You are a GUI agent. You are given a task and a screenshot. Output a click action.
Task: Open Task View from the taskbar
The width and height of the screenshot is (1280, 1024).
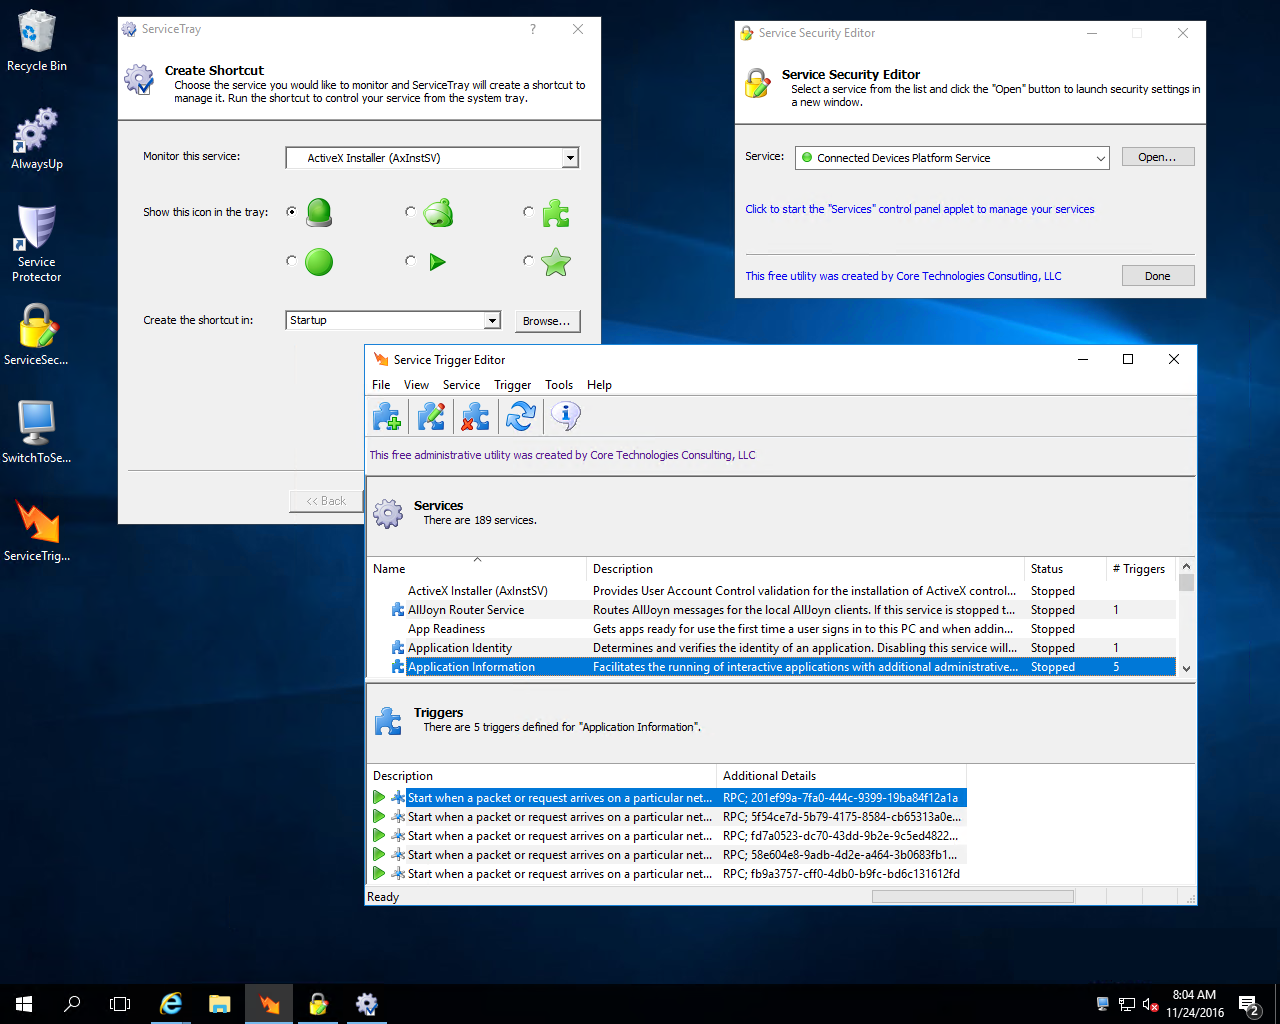(120, 1004)
